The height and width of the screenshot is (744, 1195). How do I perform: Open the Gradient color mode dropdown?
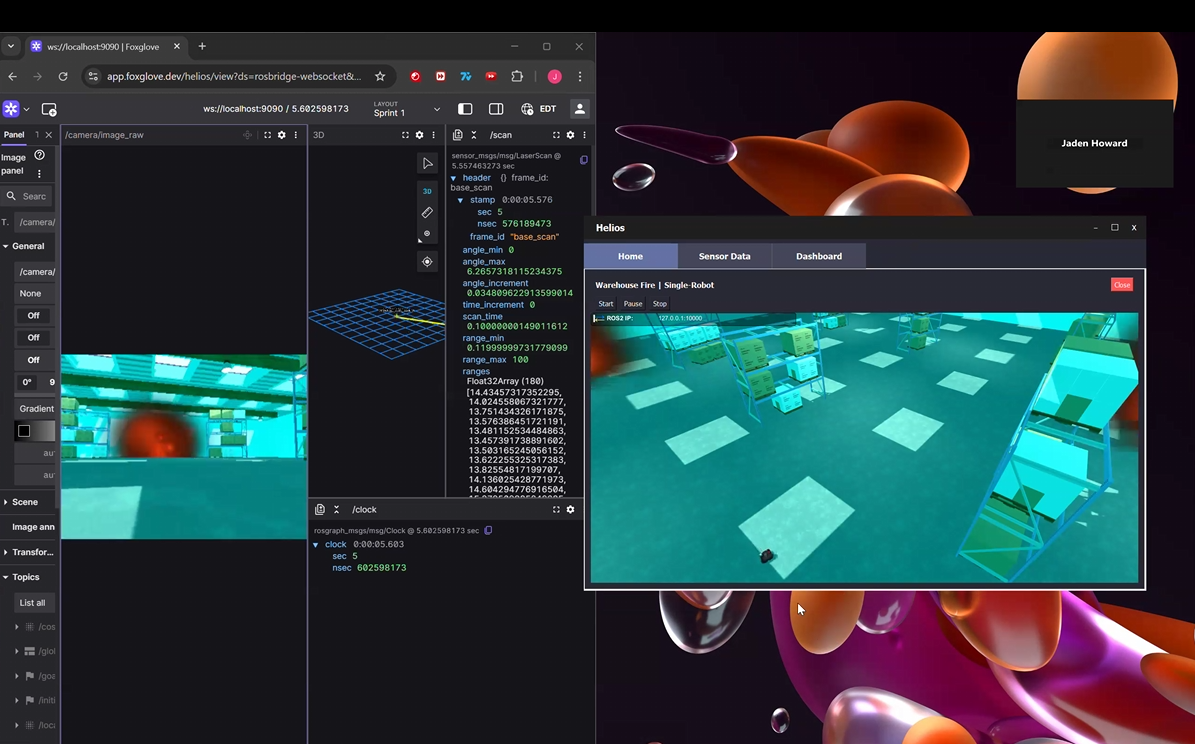coord(35,409)
